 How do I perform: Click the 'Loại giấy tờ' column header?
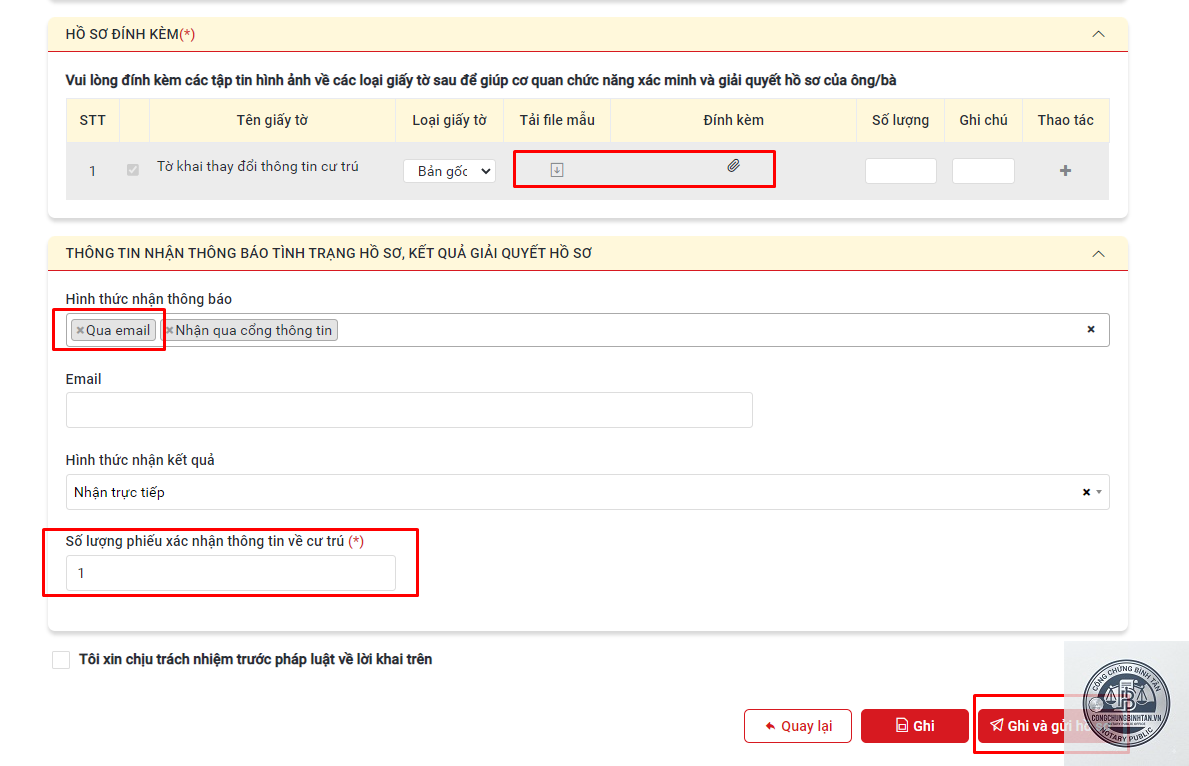(449, 120)
